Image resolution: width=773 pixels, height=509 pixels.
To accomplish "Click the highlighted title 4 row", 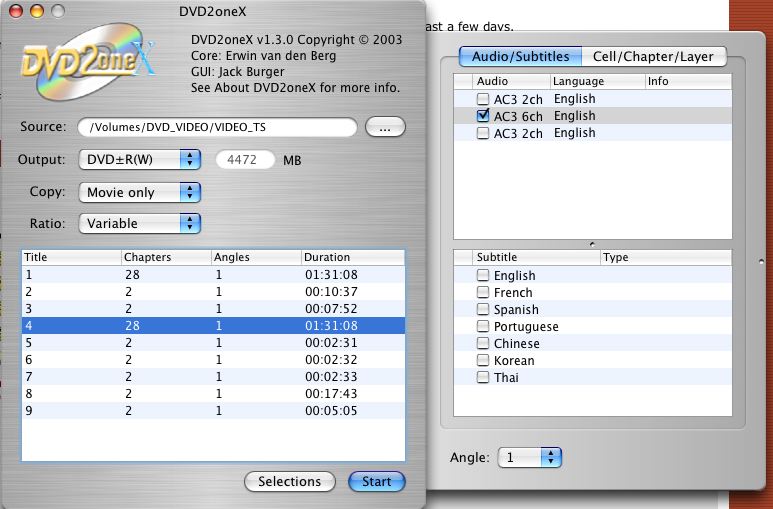I will pos(213,326).
